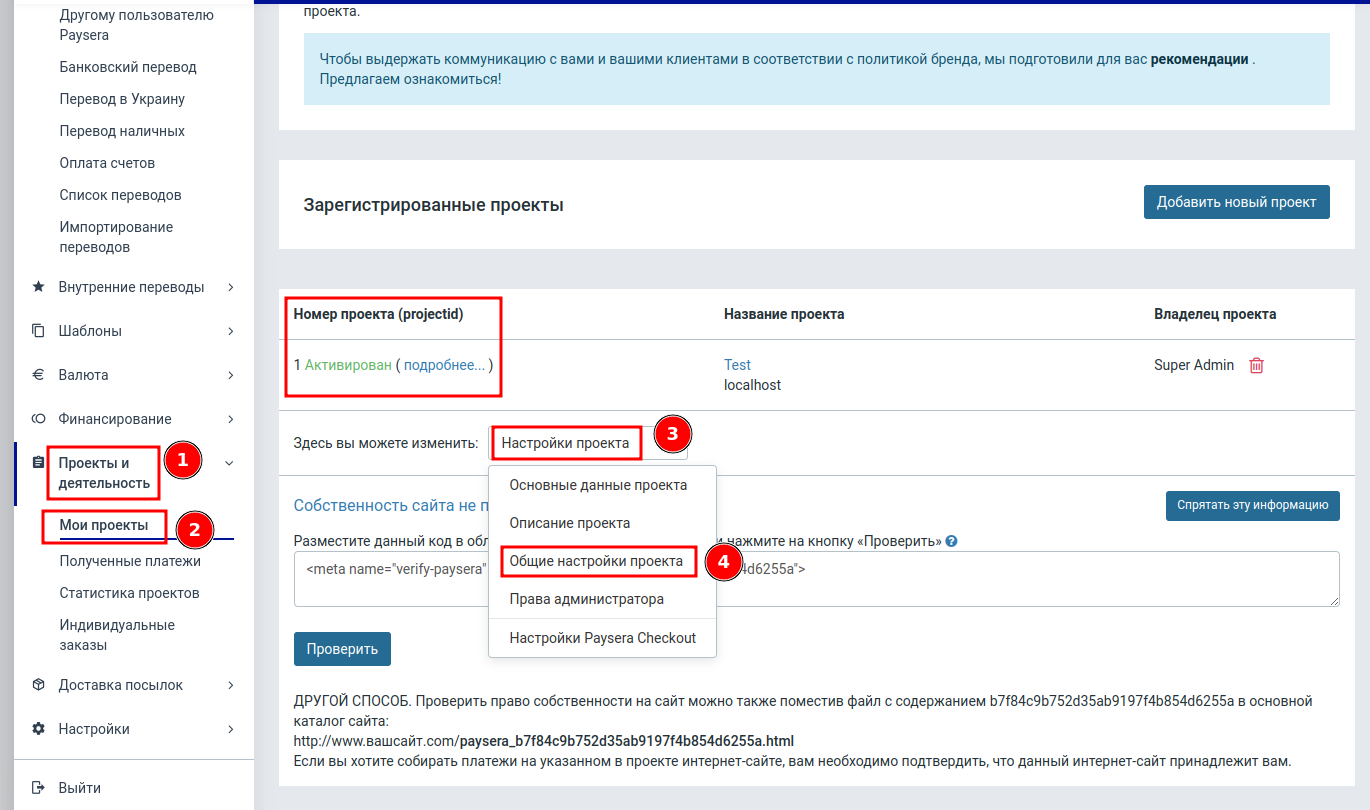Go to Перевод наличных
This screenshot has width=1370, height=810.
122,131
